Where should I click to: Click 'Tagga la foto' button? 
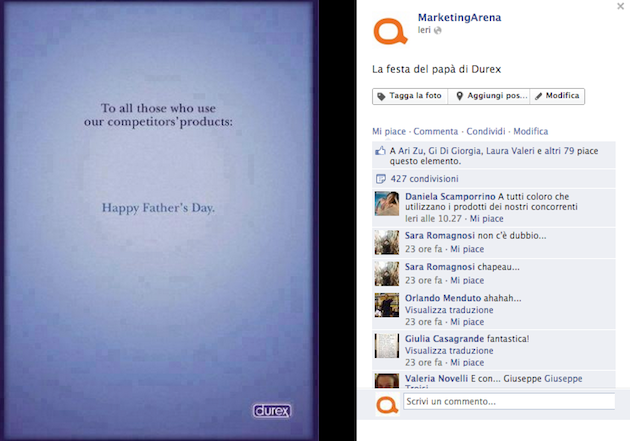pos(410,96)
